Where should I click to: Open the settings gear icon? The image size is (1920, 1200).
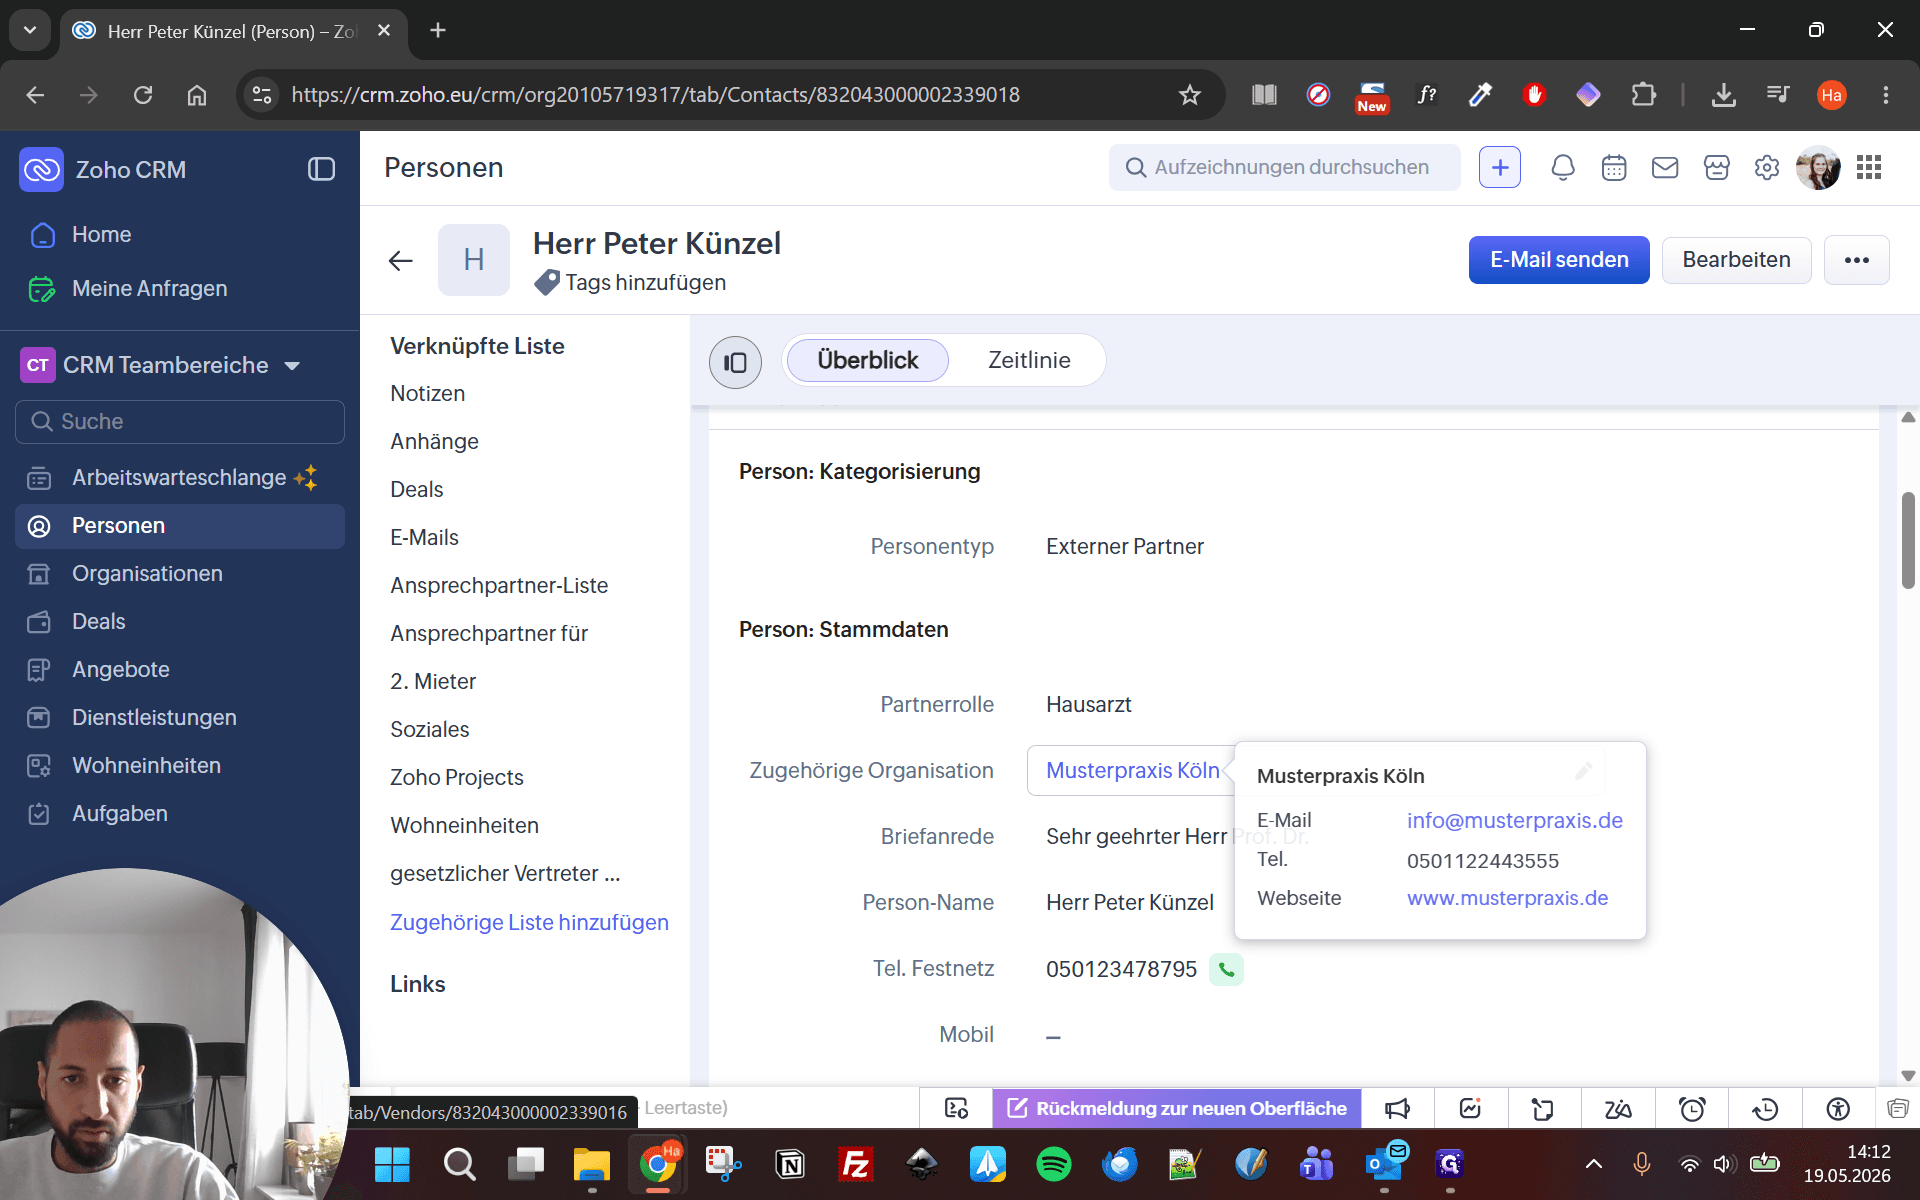click(1767, 168)
